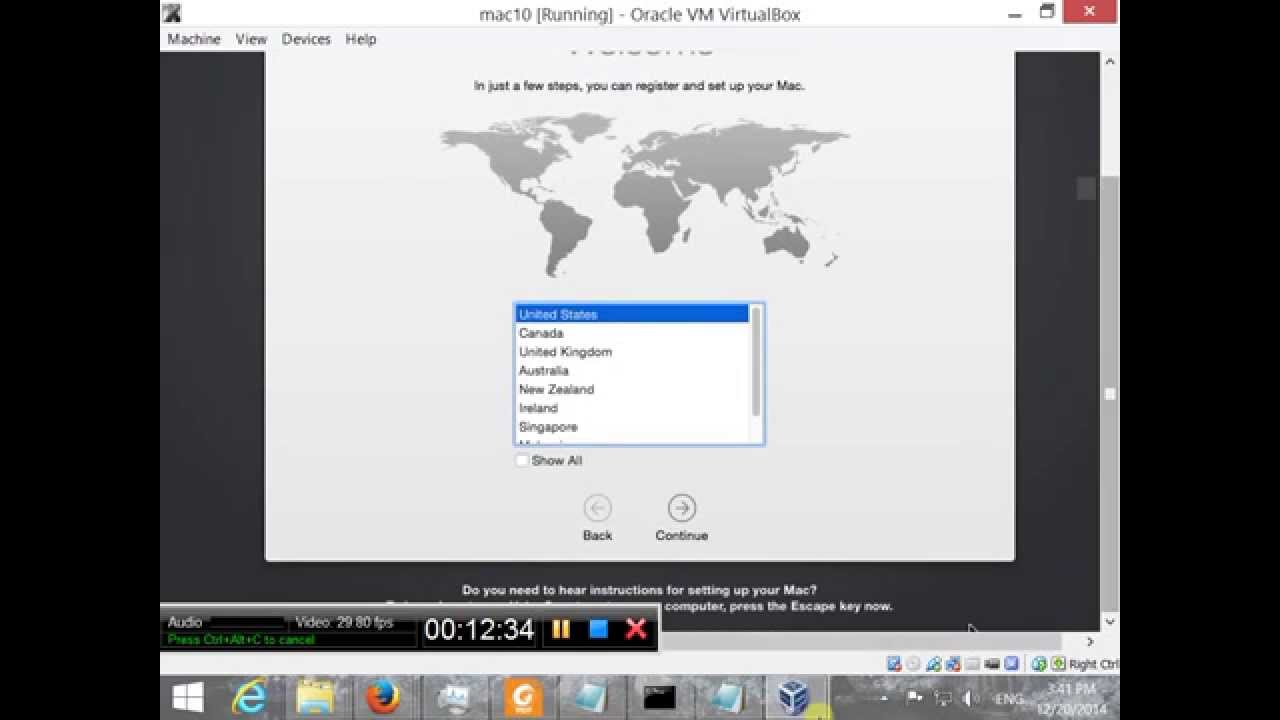Select New Zealand in the country list
This screenshot has width=1280, height=720.
tap(632, 390)
